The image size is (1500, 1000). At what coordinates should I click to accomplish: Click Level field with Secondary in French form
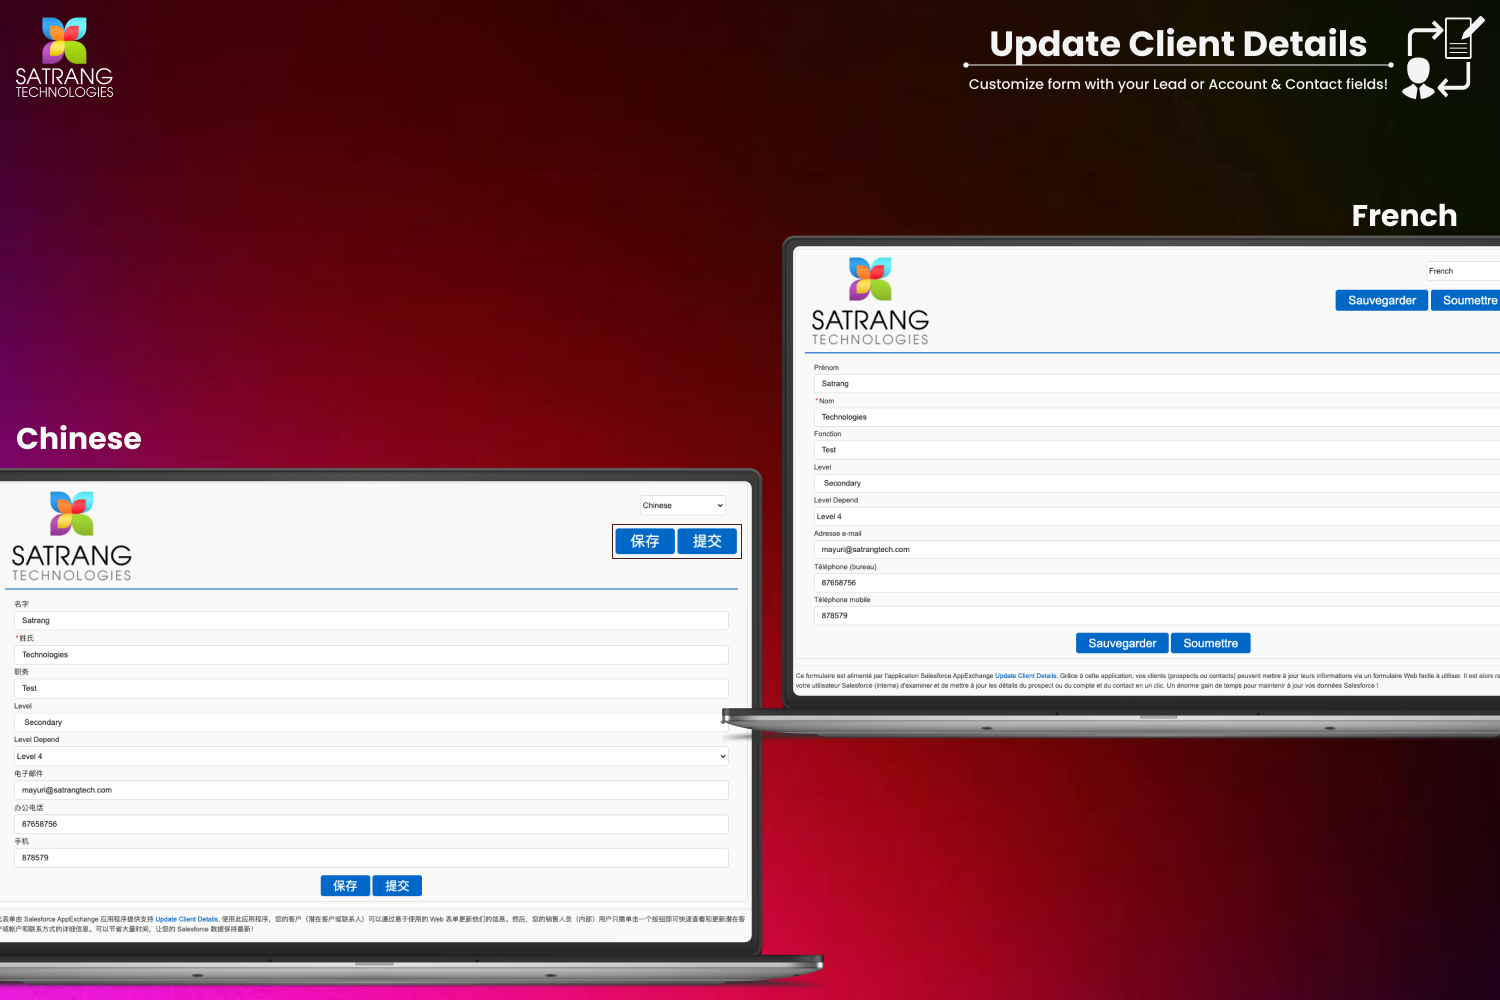pyautogui.click(x=1157, y=483)
